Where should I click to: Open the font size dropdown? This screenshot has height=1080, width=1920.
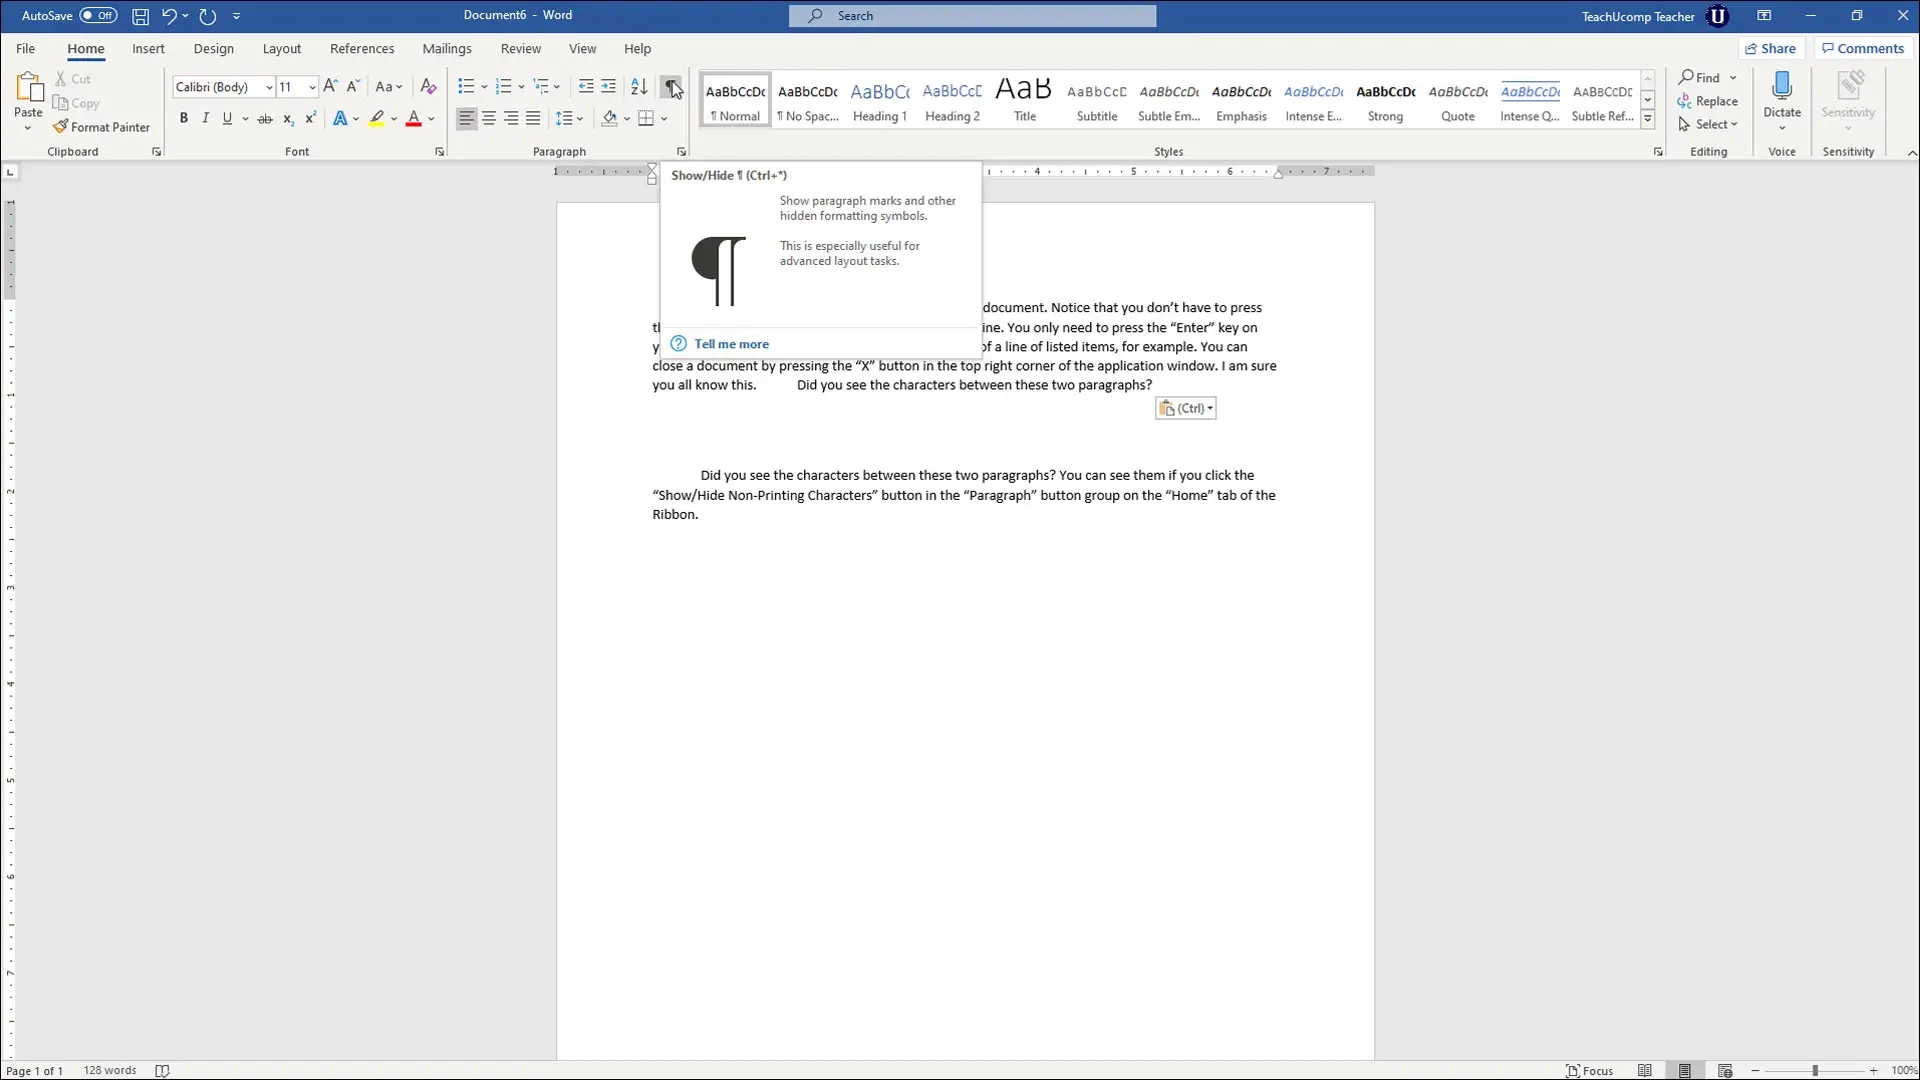point(310,87)
